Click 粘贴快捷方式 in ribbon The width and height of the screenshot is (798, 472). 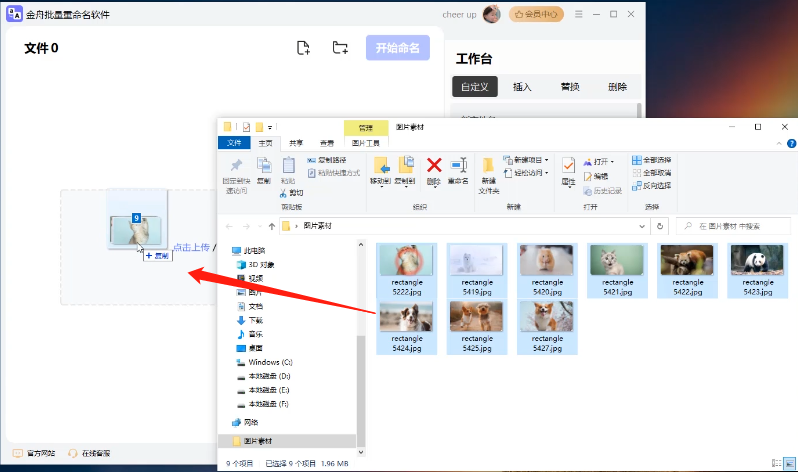pos(334,173)
